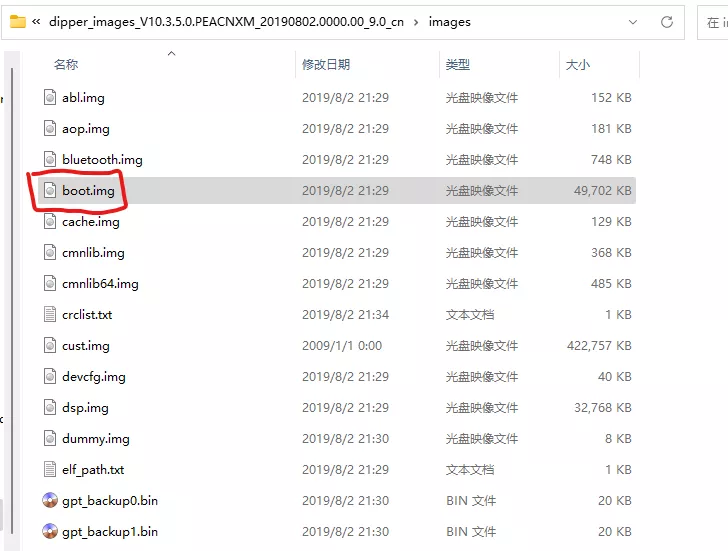Image resolution: width=728 pixels, height=551 pixels.
Task: Select the gpt_backup0.bin disc icon
Action: [x=50, y=500]
